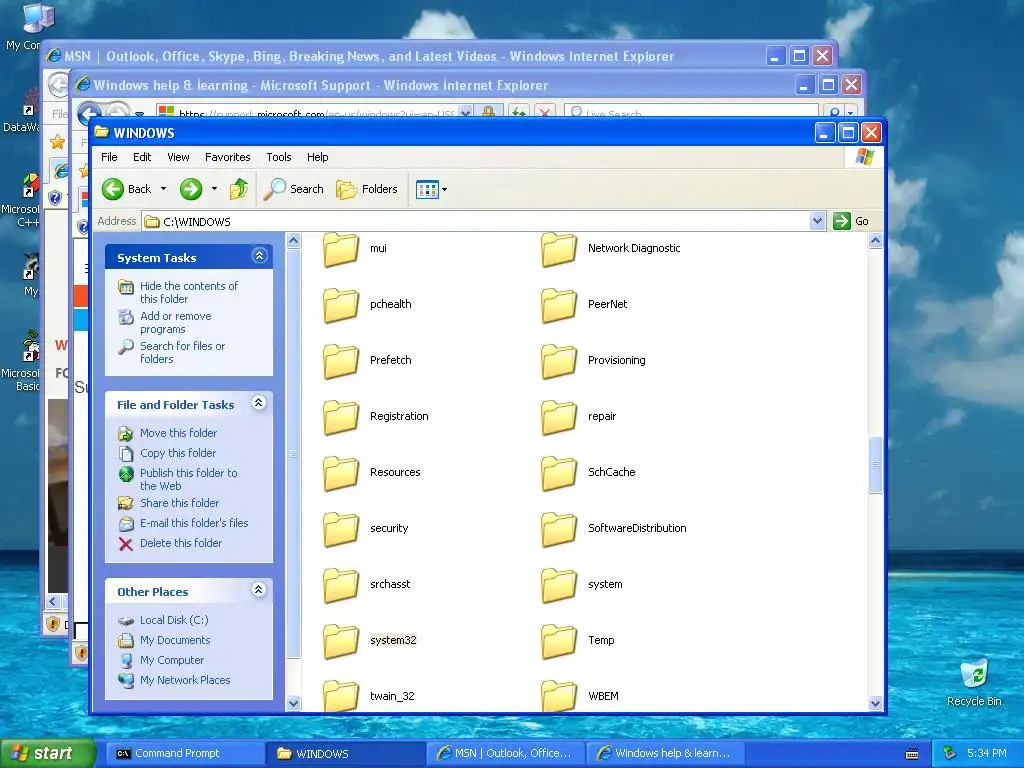Open the Favorites menu
Screen dimensions: 1024x768
(227, 157)
